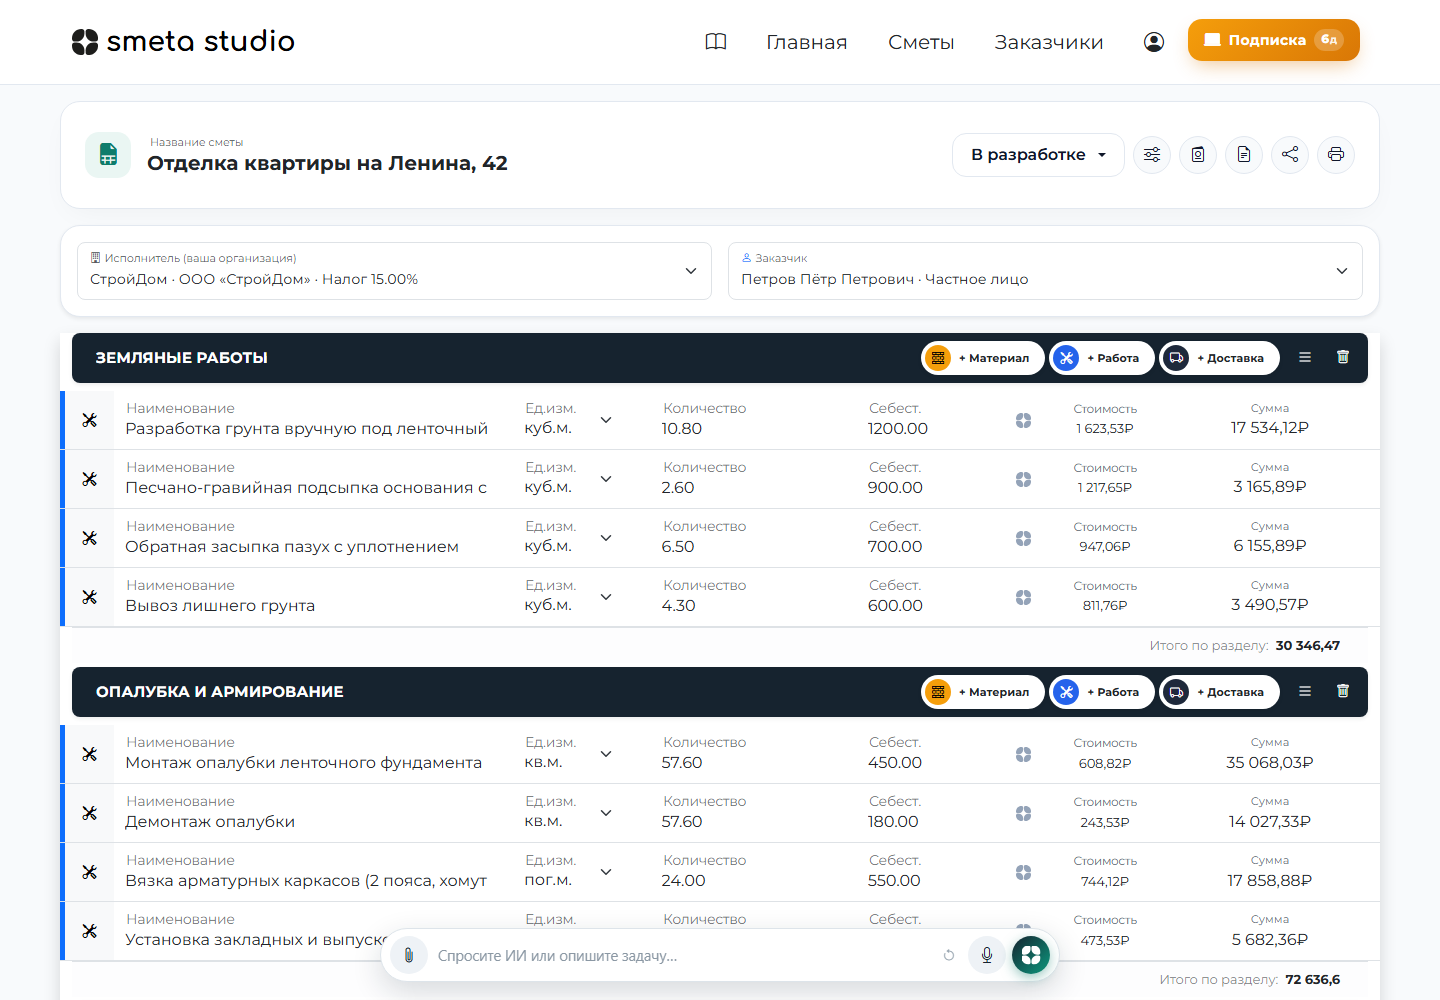
Task: Open unit dropdown for Песчано-гравийная подсыпка row
Action: pyautogui.click(x=606, y=479)
